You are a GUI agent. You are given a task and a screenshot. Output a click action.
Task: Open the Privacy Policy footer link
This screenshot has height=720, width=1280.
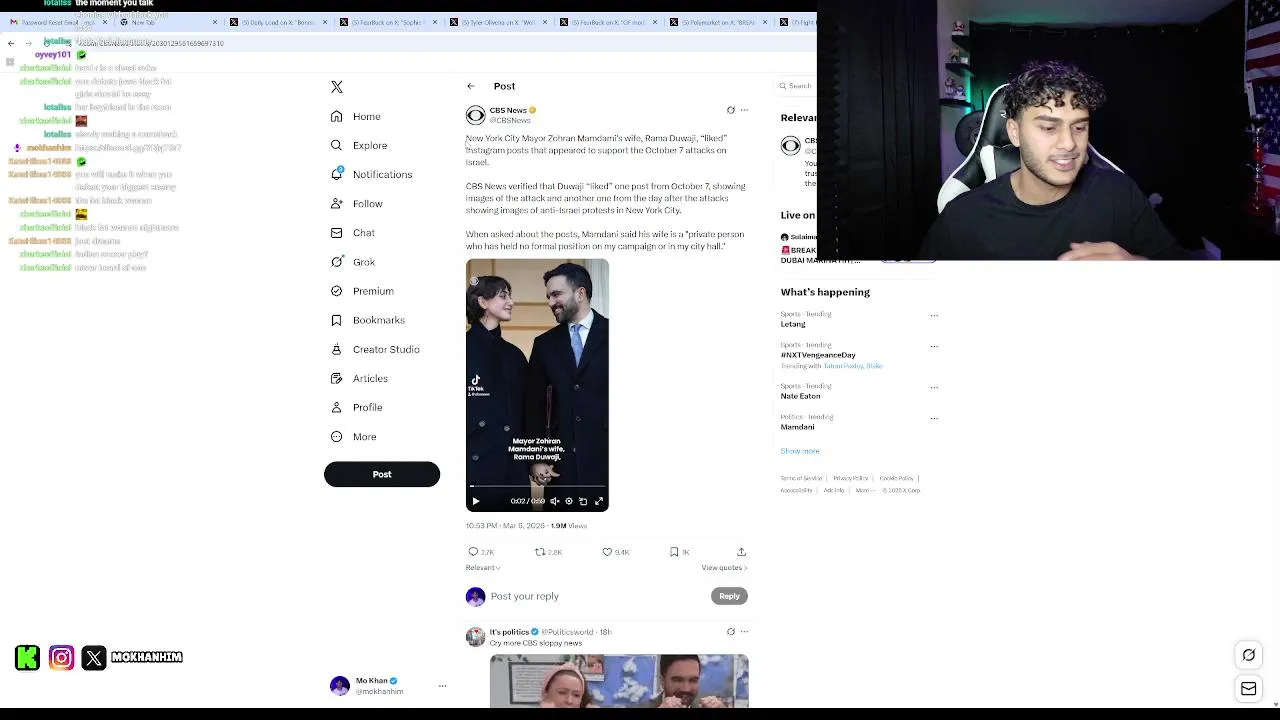(x=851, y=478)
